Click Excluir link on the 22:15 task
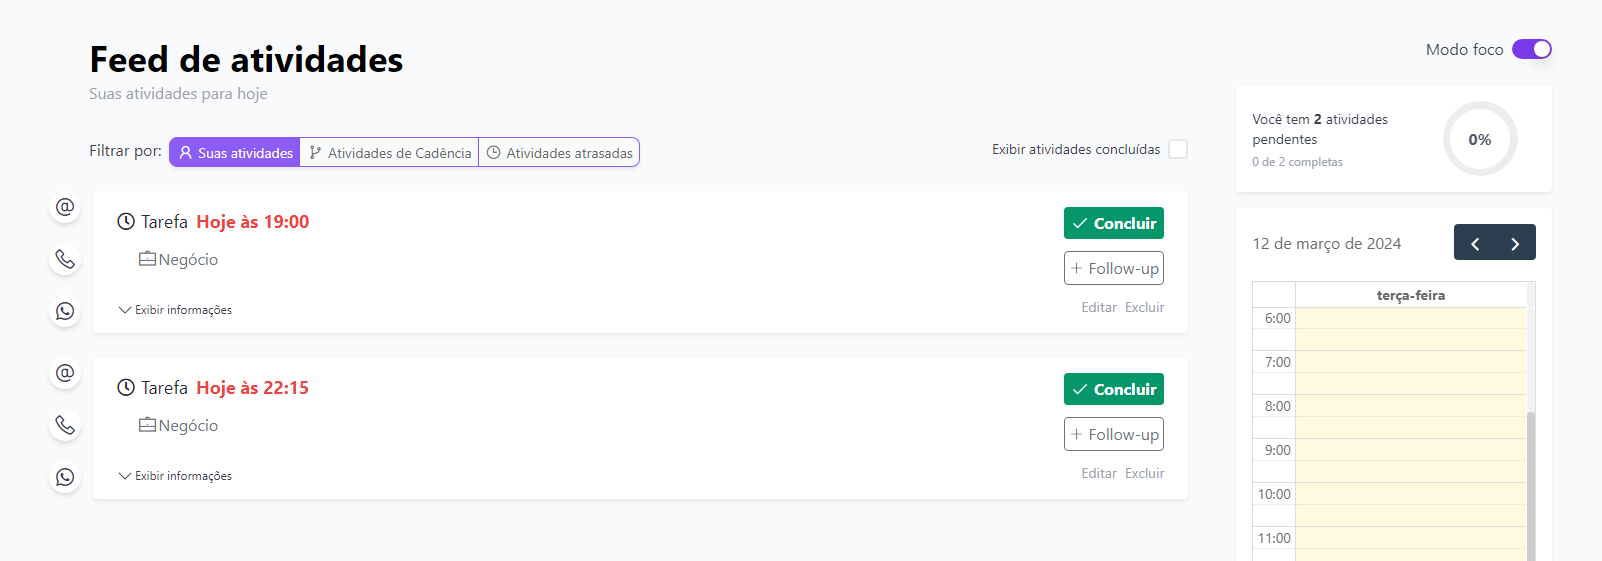Screen dimensions: 1602x561 1144,474
